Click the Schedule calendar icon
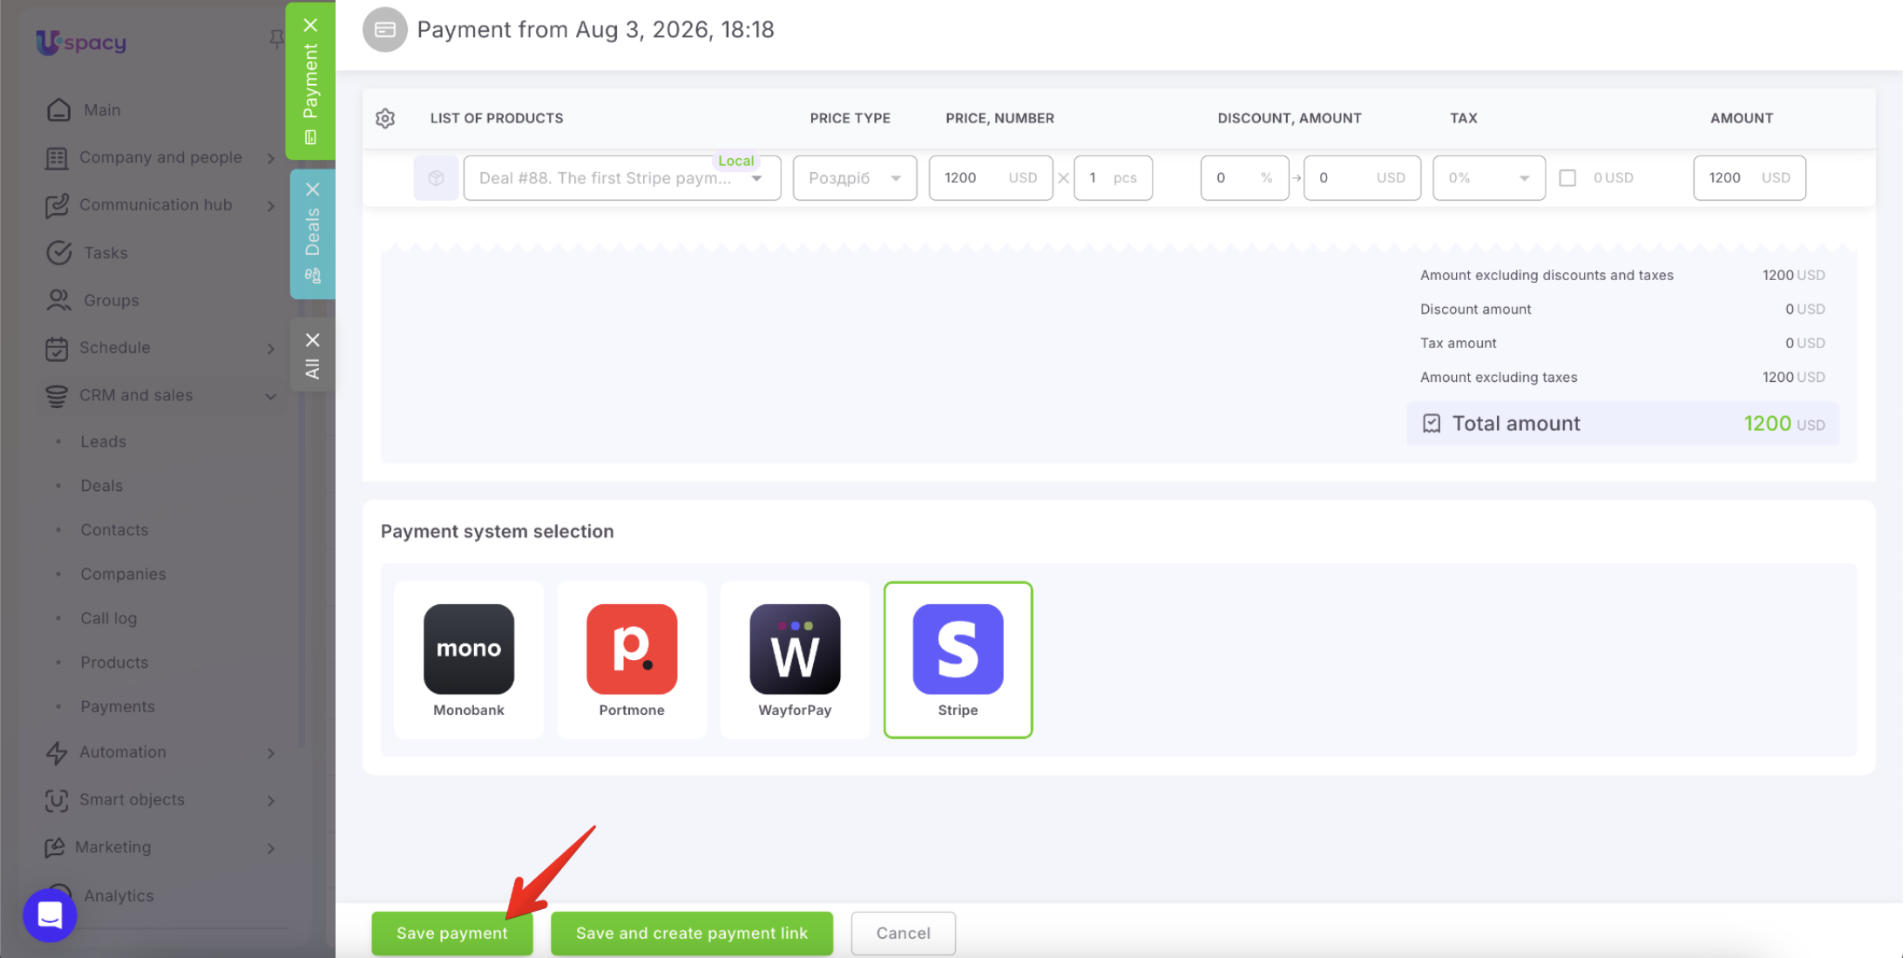1904x958 pixels. [57, 348]
